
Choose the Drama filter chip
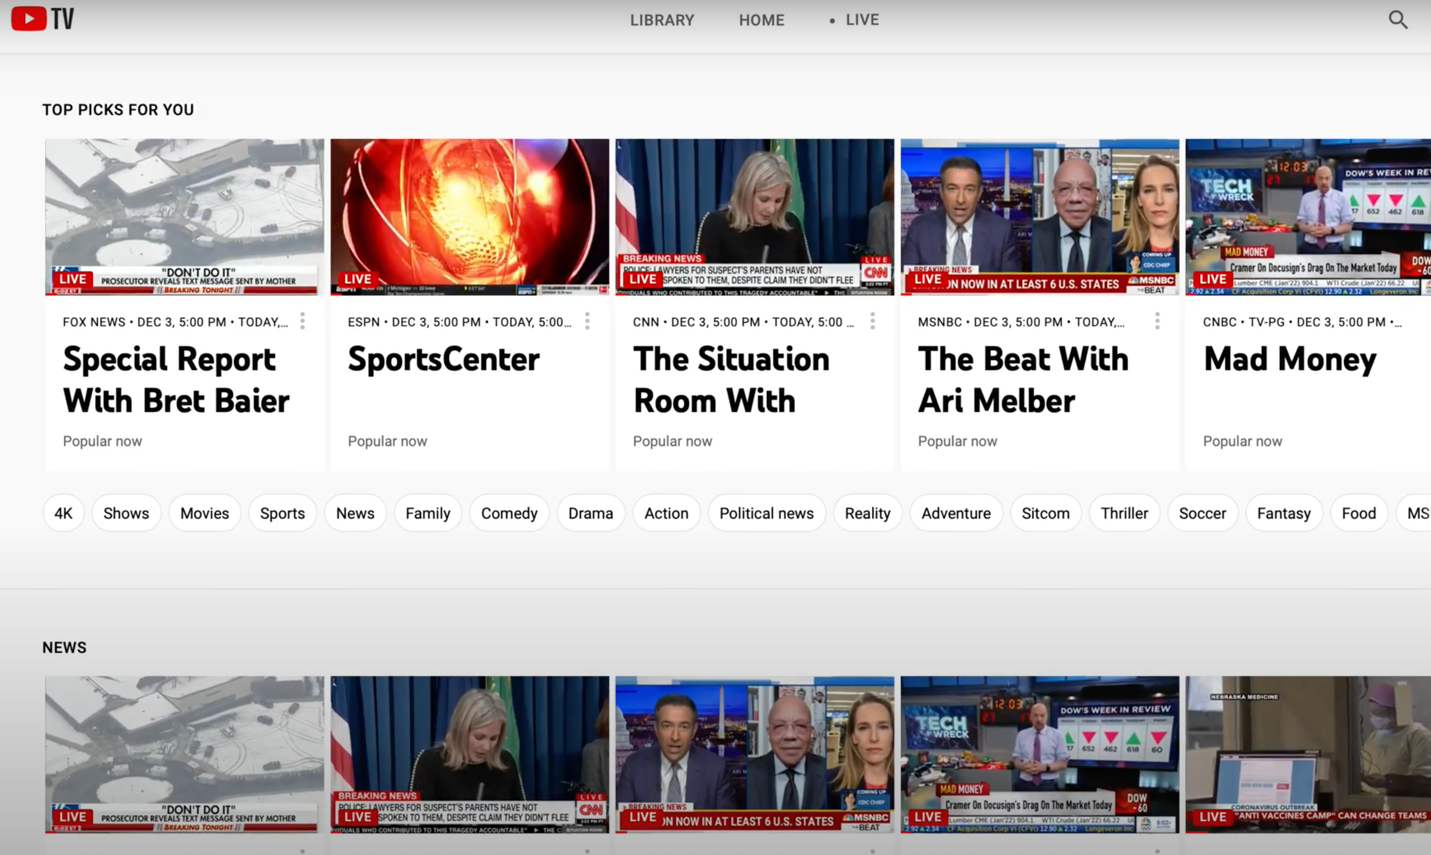pos(591,513)
